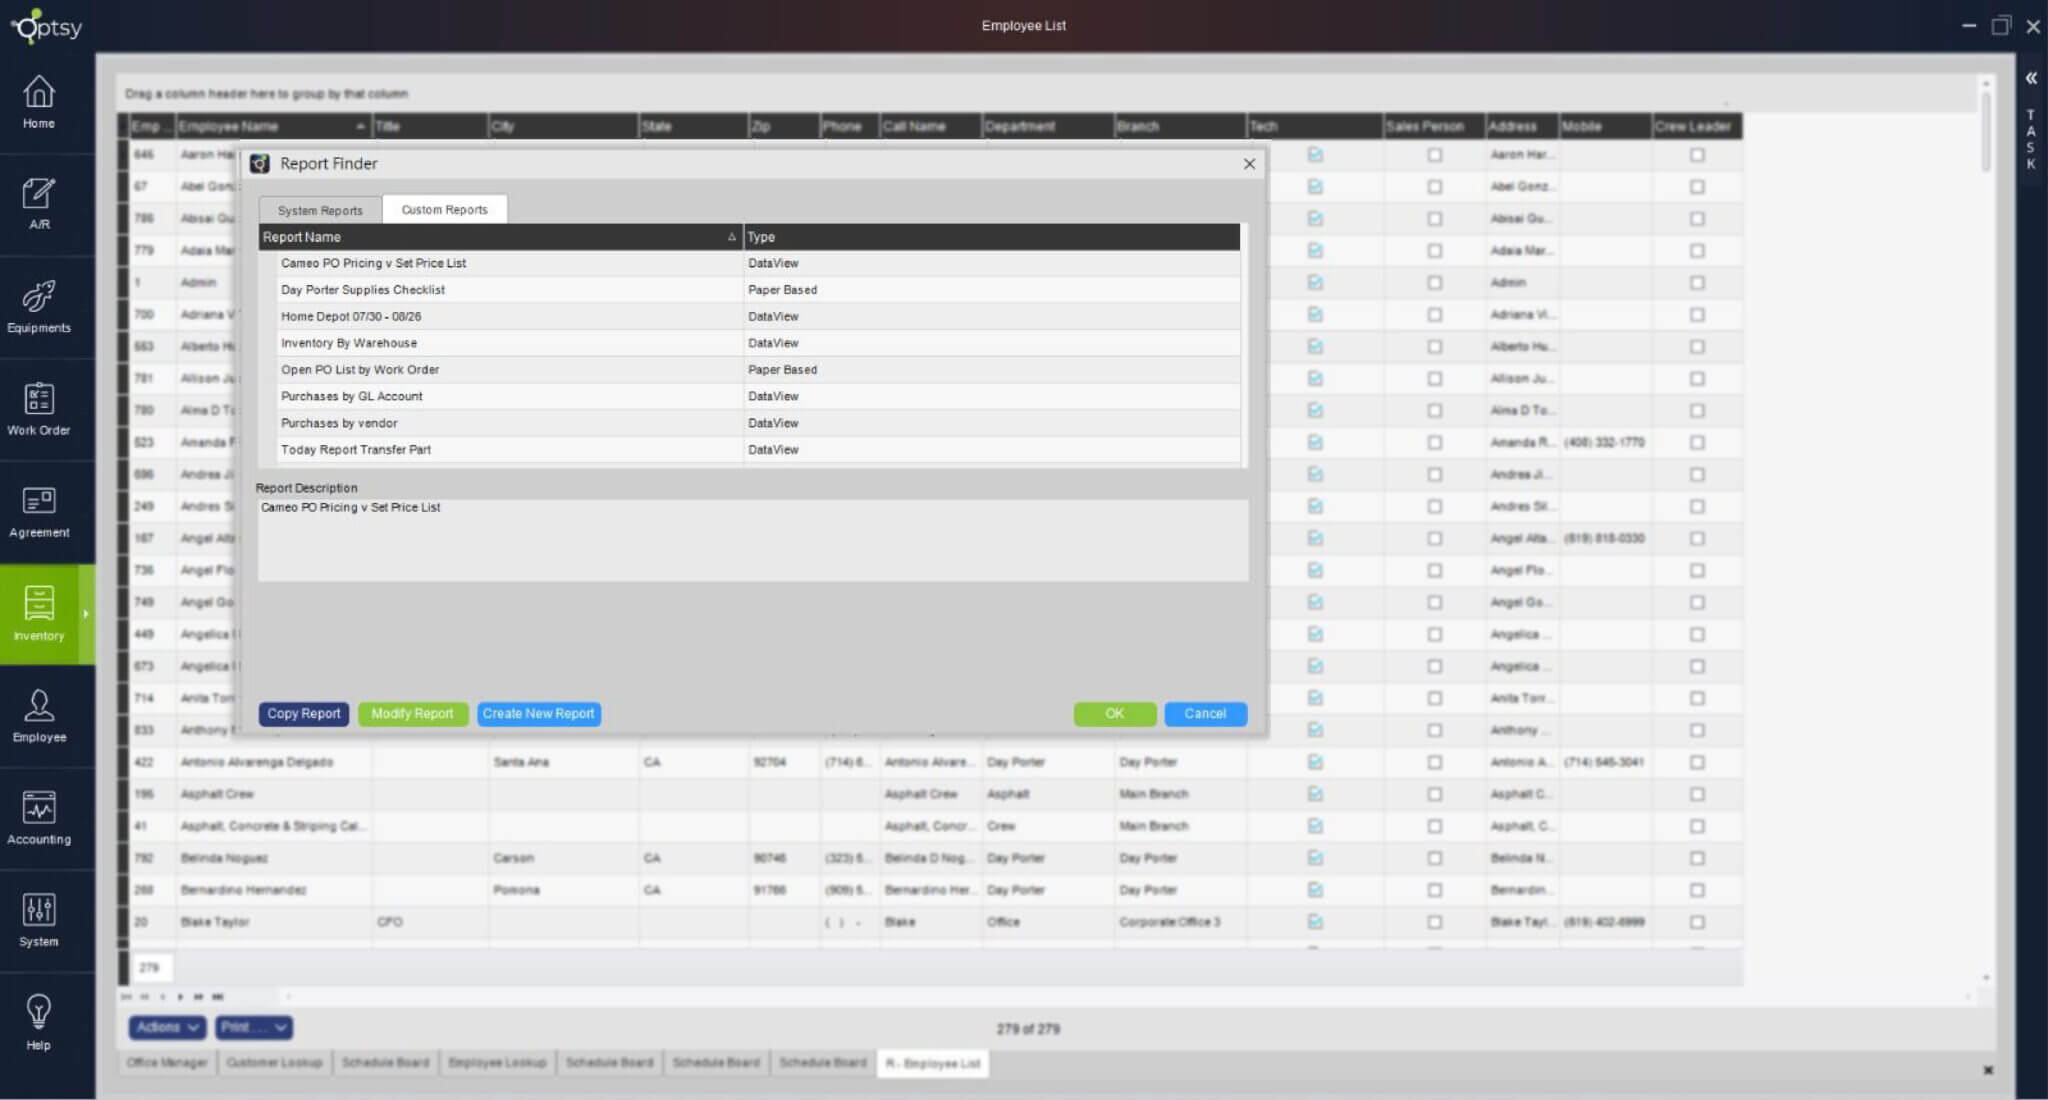
Task: Toggle Sales Person checkbox in Admin row
Action: coord(1435,283)
